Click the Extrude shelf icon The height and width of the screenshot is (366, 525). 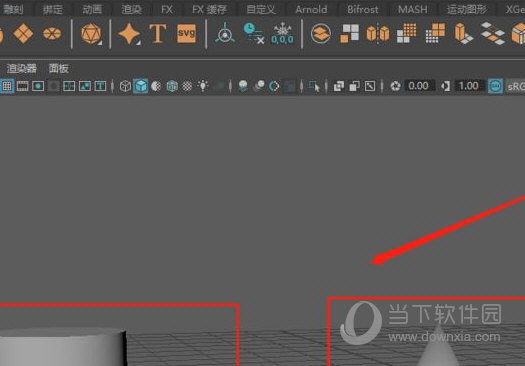point(464,33)
